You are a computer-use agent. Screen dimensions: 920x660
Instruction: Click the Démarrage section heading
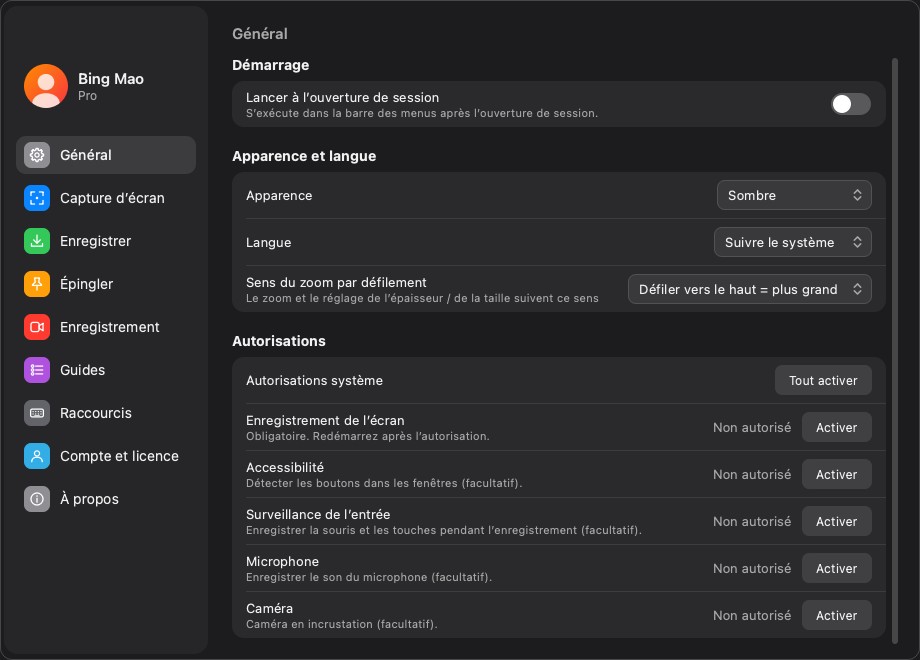(x=270, y=65)
